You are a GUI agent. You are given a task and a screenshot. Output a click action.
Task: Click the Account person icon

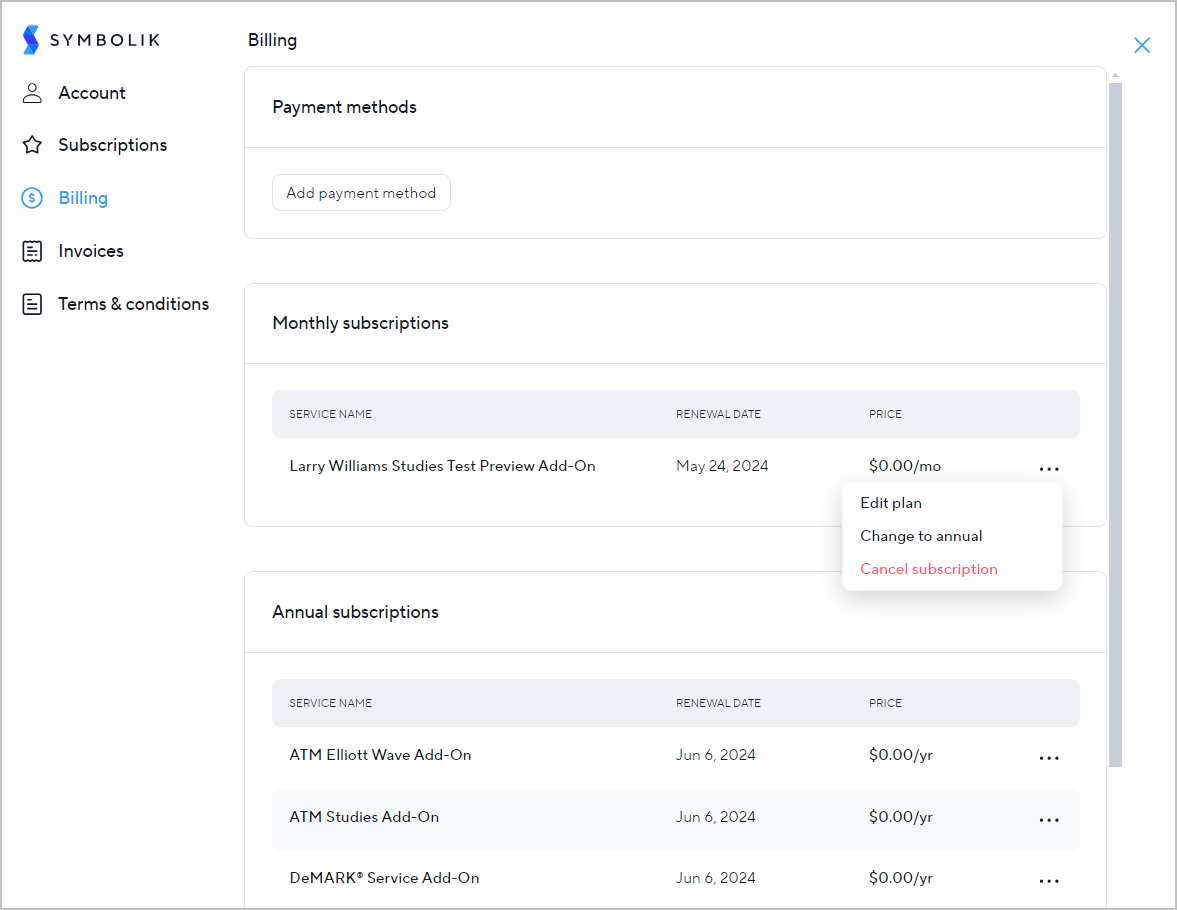tap(32, 93)
